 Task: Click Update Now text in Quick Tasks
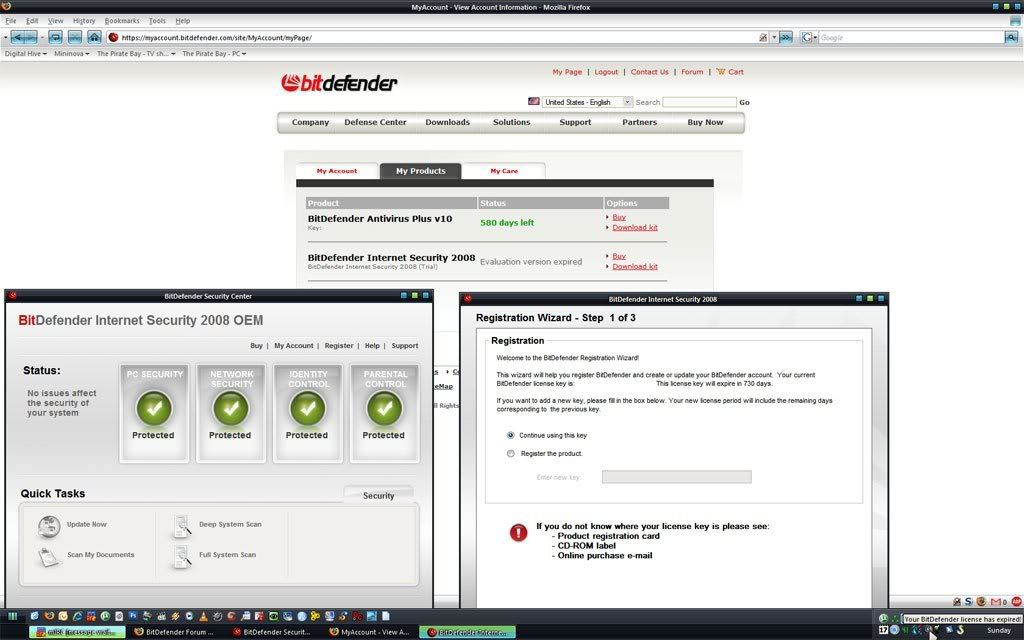86,524
